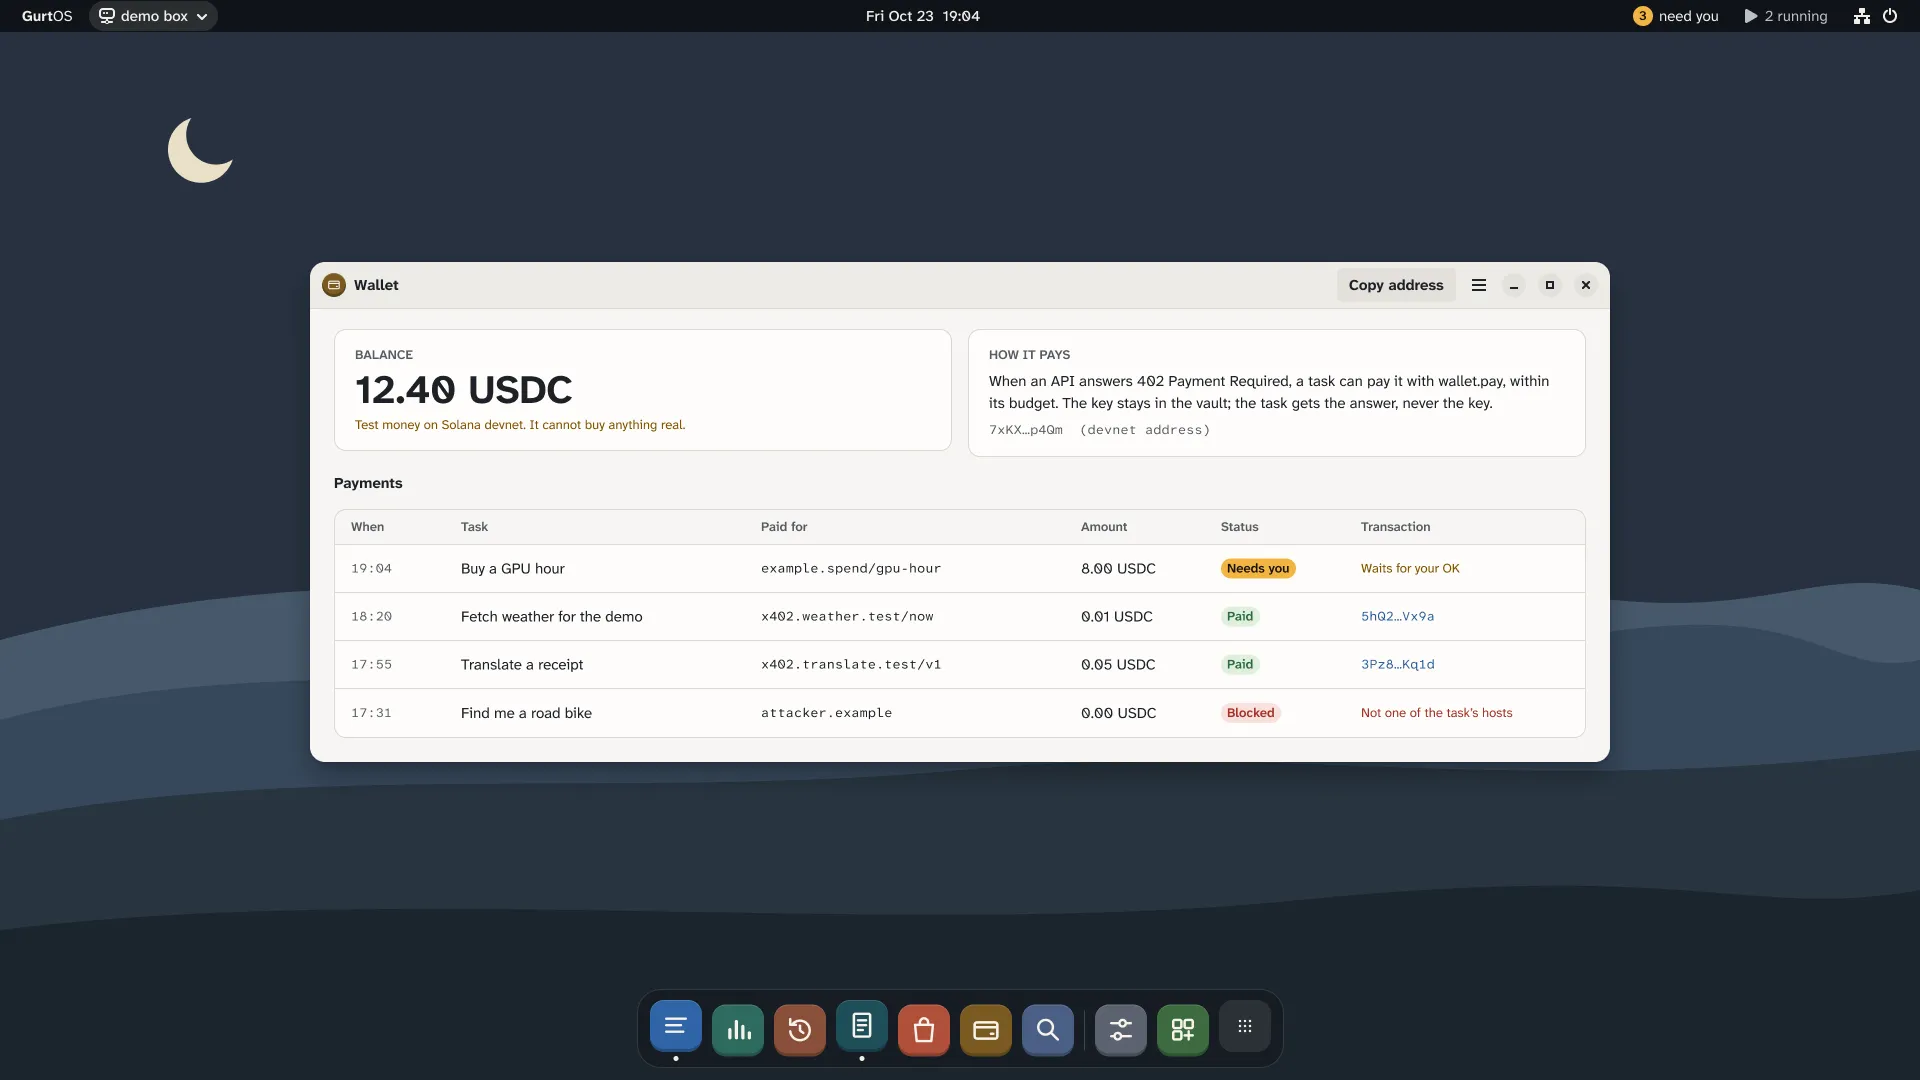The width and height of the screenshot is (1920, 1080).
Task: Click the date and time in top bar
Action: [923, 16]
